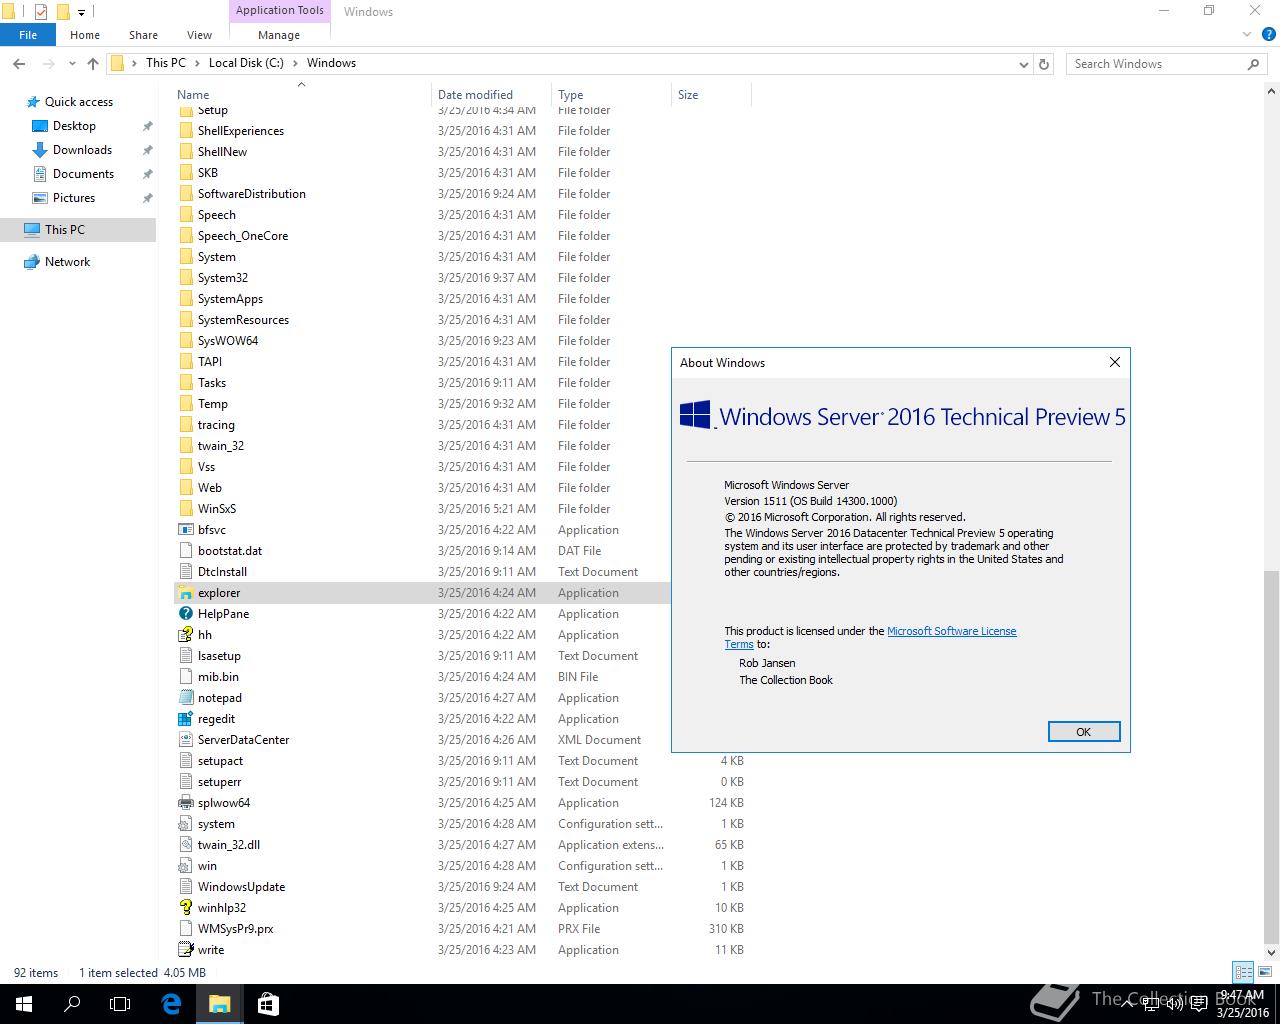Select Desktop in Quick access
The width and height of the screenshot is (1280, 1024).
pyautogui.click(x=74, y=126)
